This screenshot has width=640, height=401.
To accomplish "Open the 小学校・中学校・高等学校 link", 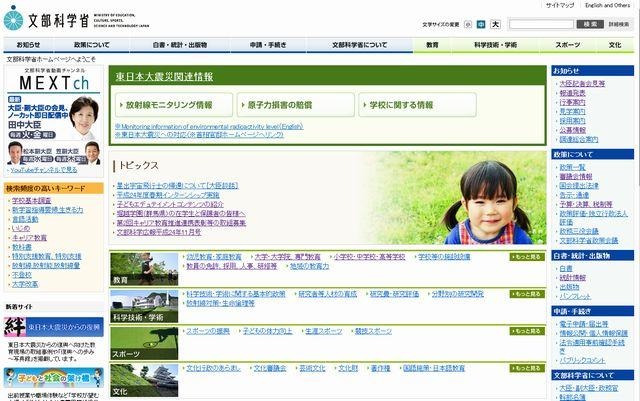I will click(369, 257).
